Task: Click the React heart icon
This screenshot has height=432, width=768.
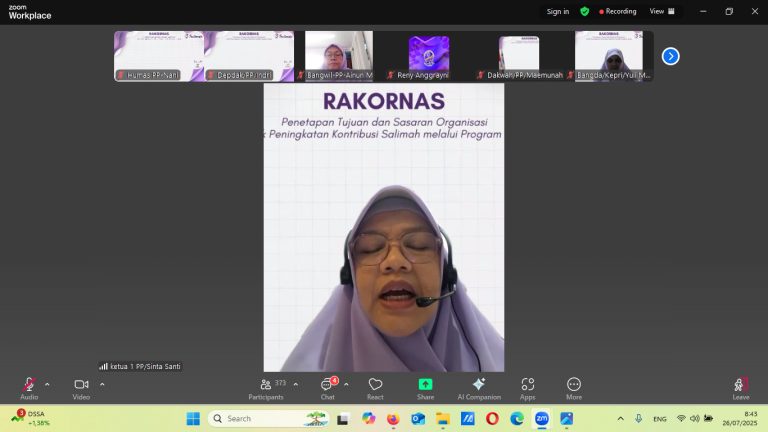Action: (x=375, y=384)
